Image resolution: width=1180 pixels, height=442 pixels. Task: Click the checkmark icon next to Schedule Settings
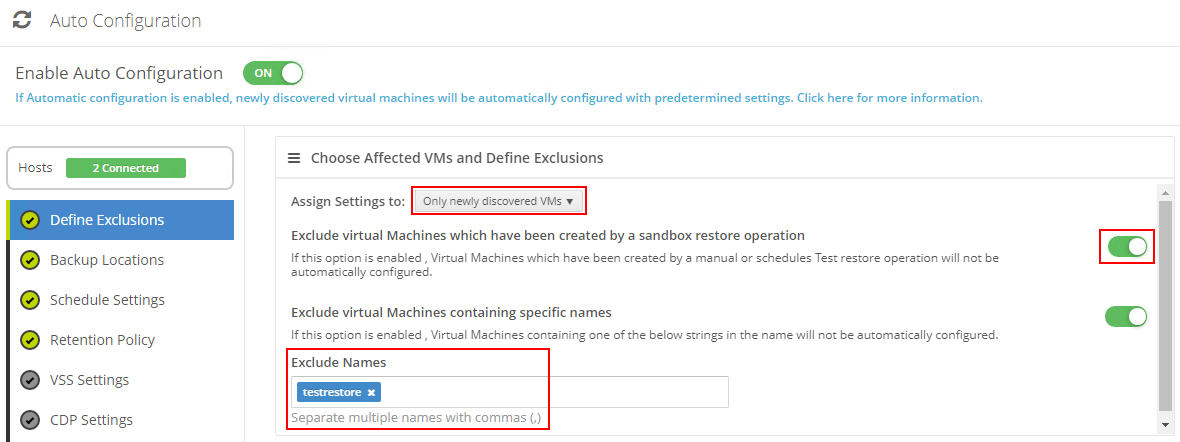click(x=30, y=300)
